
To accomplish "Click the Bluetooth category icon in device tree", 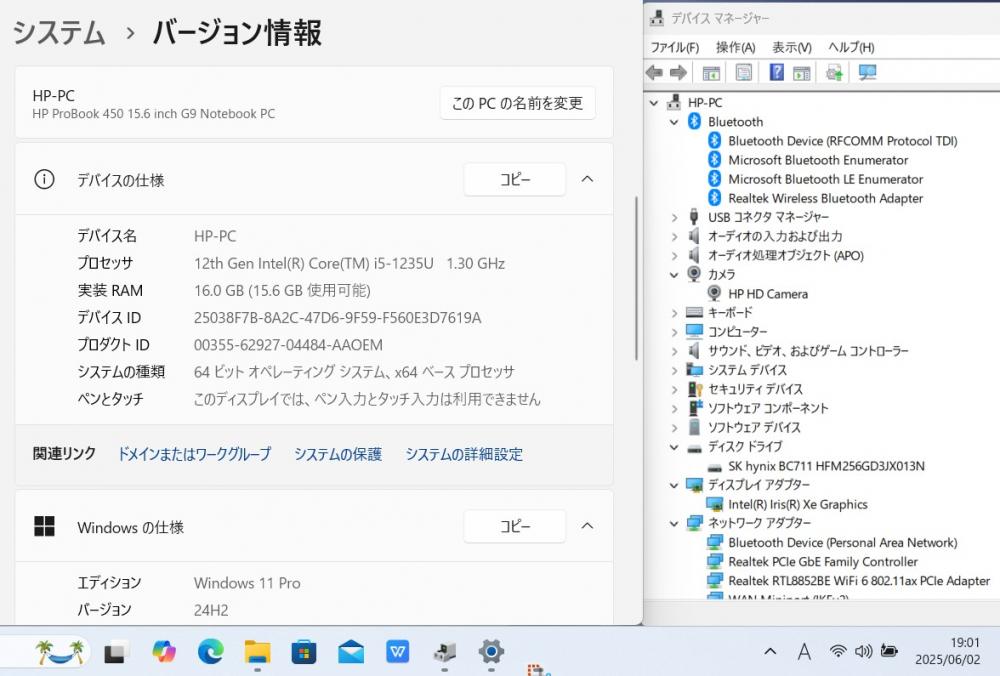I will 695,121.
